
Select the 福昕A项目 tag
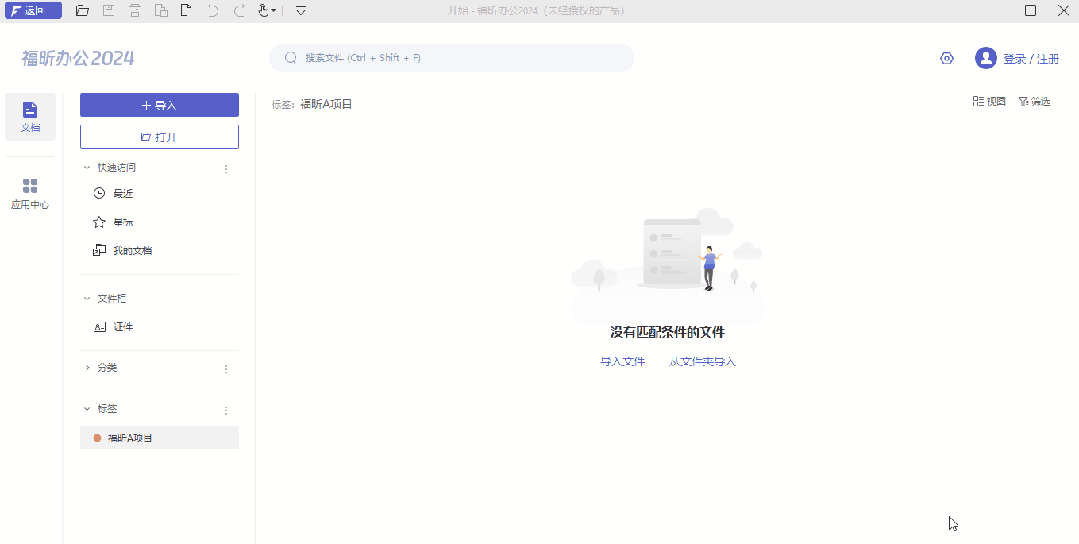coord(159,438)
